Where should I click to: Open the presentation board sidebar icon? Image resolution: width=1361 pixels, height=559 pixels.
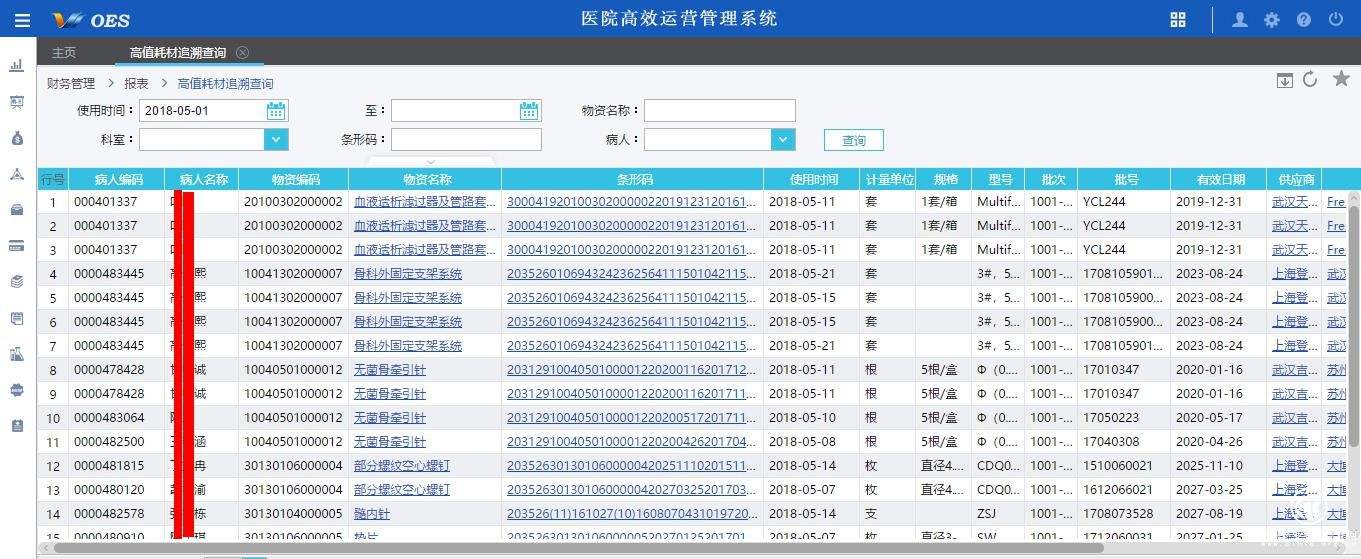[x=16, y=102]
